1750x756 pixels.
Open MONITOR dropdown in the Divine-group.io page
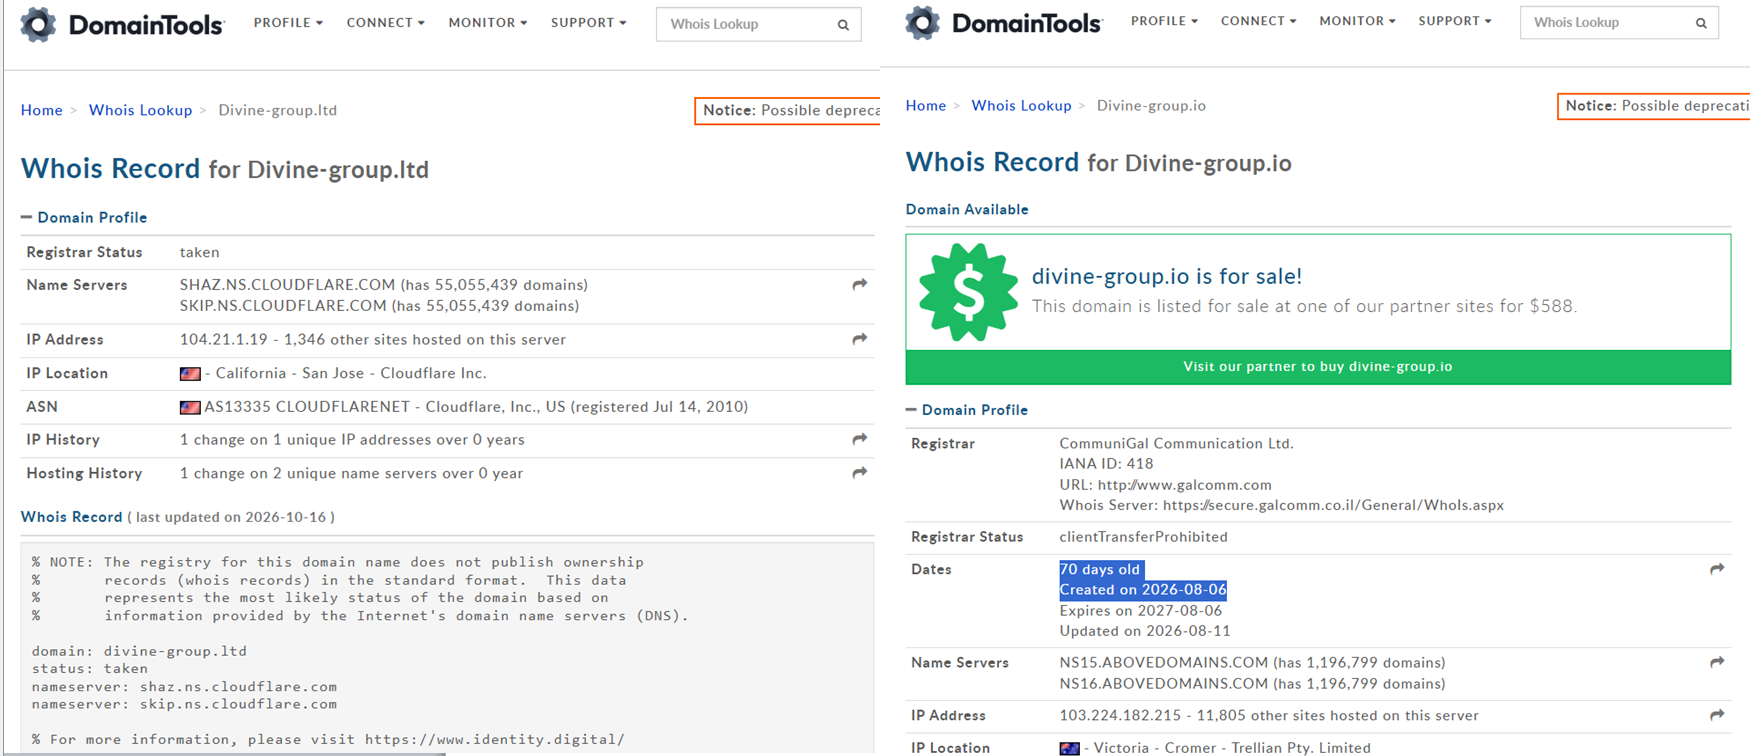[x=1357, y=20]
